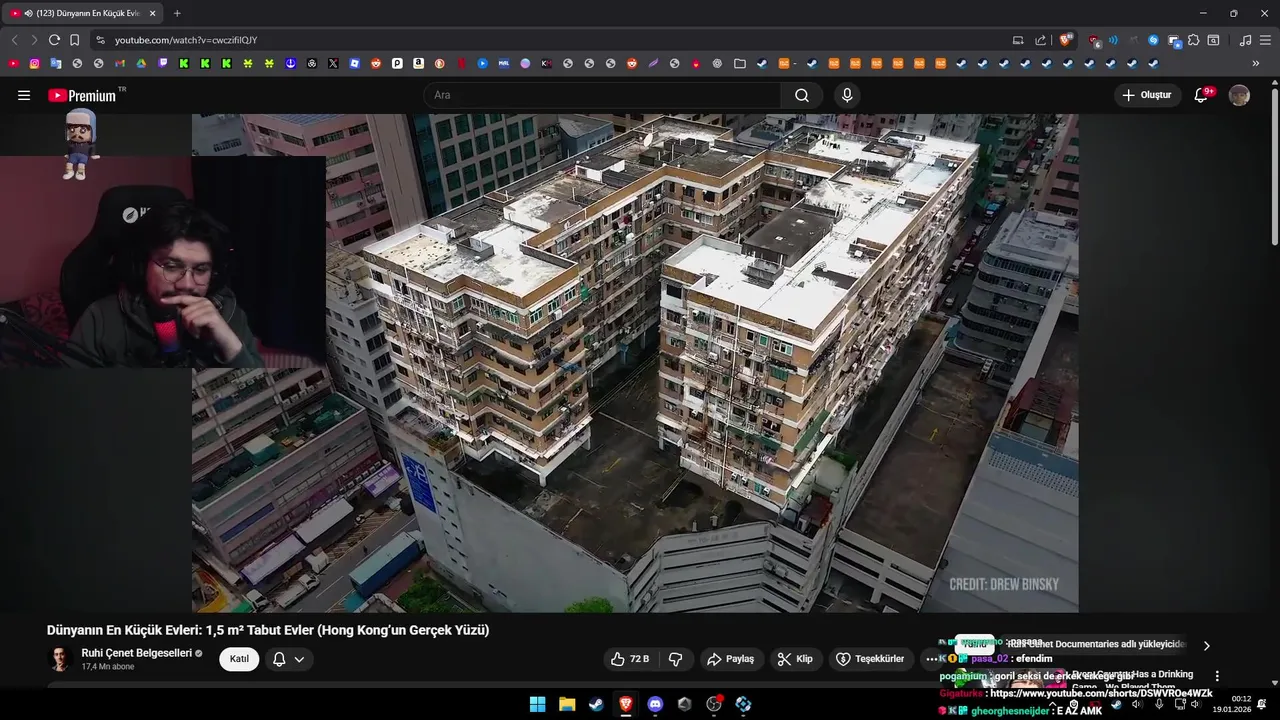Show hidden bookmarks overflow chevron
1280x720 pixels.
[1256, 63]
